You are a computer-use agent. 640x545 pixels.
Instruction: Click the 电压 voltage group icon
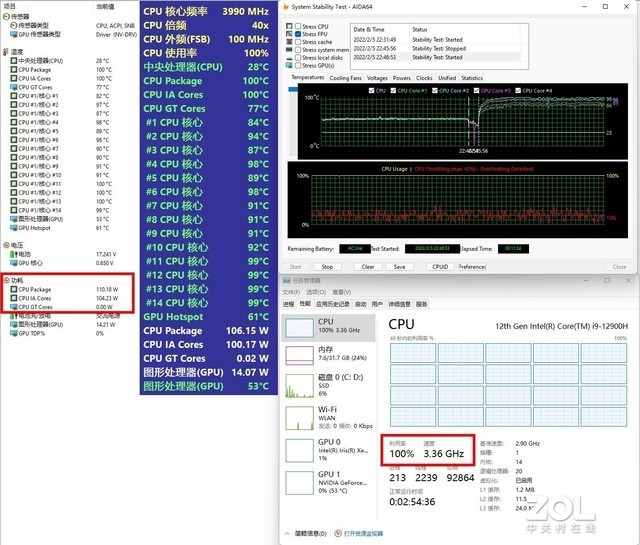(6, 245)
